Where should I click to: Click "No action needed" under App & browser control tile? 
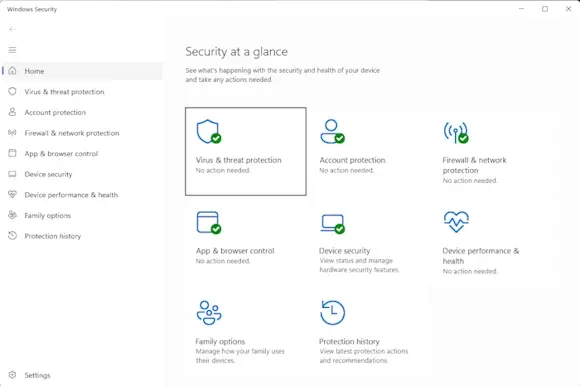[223, 261]
